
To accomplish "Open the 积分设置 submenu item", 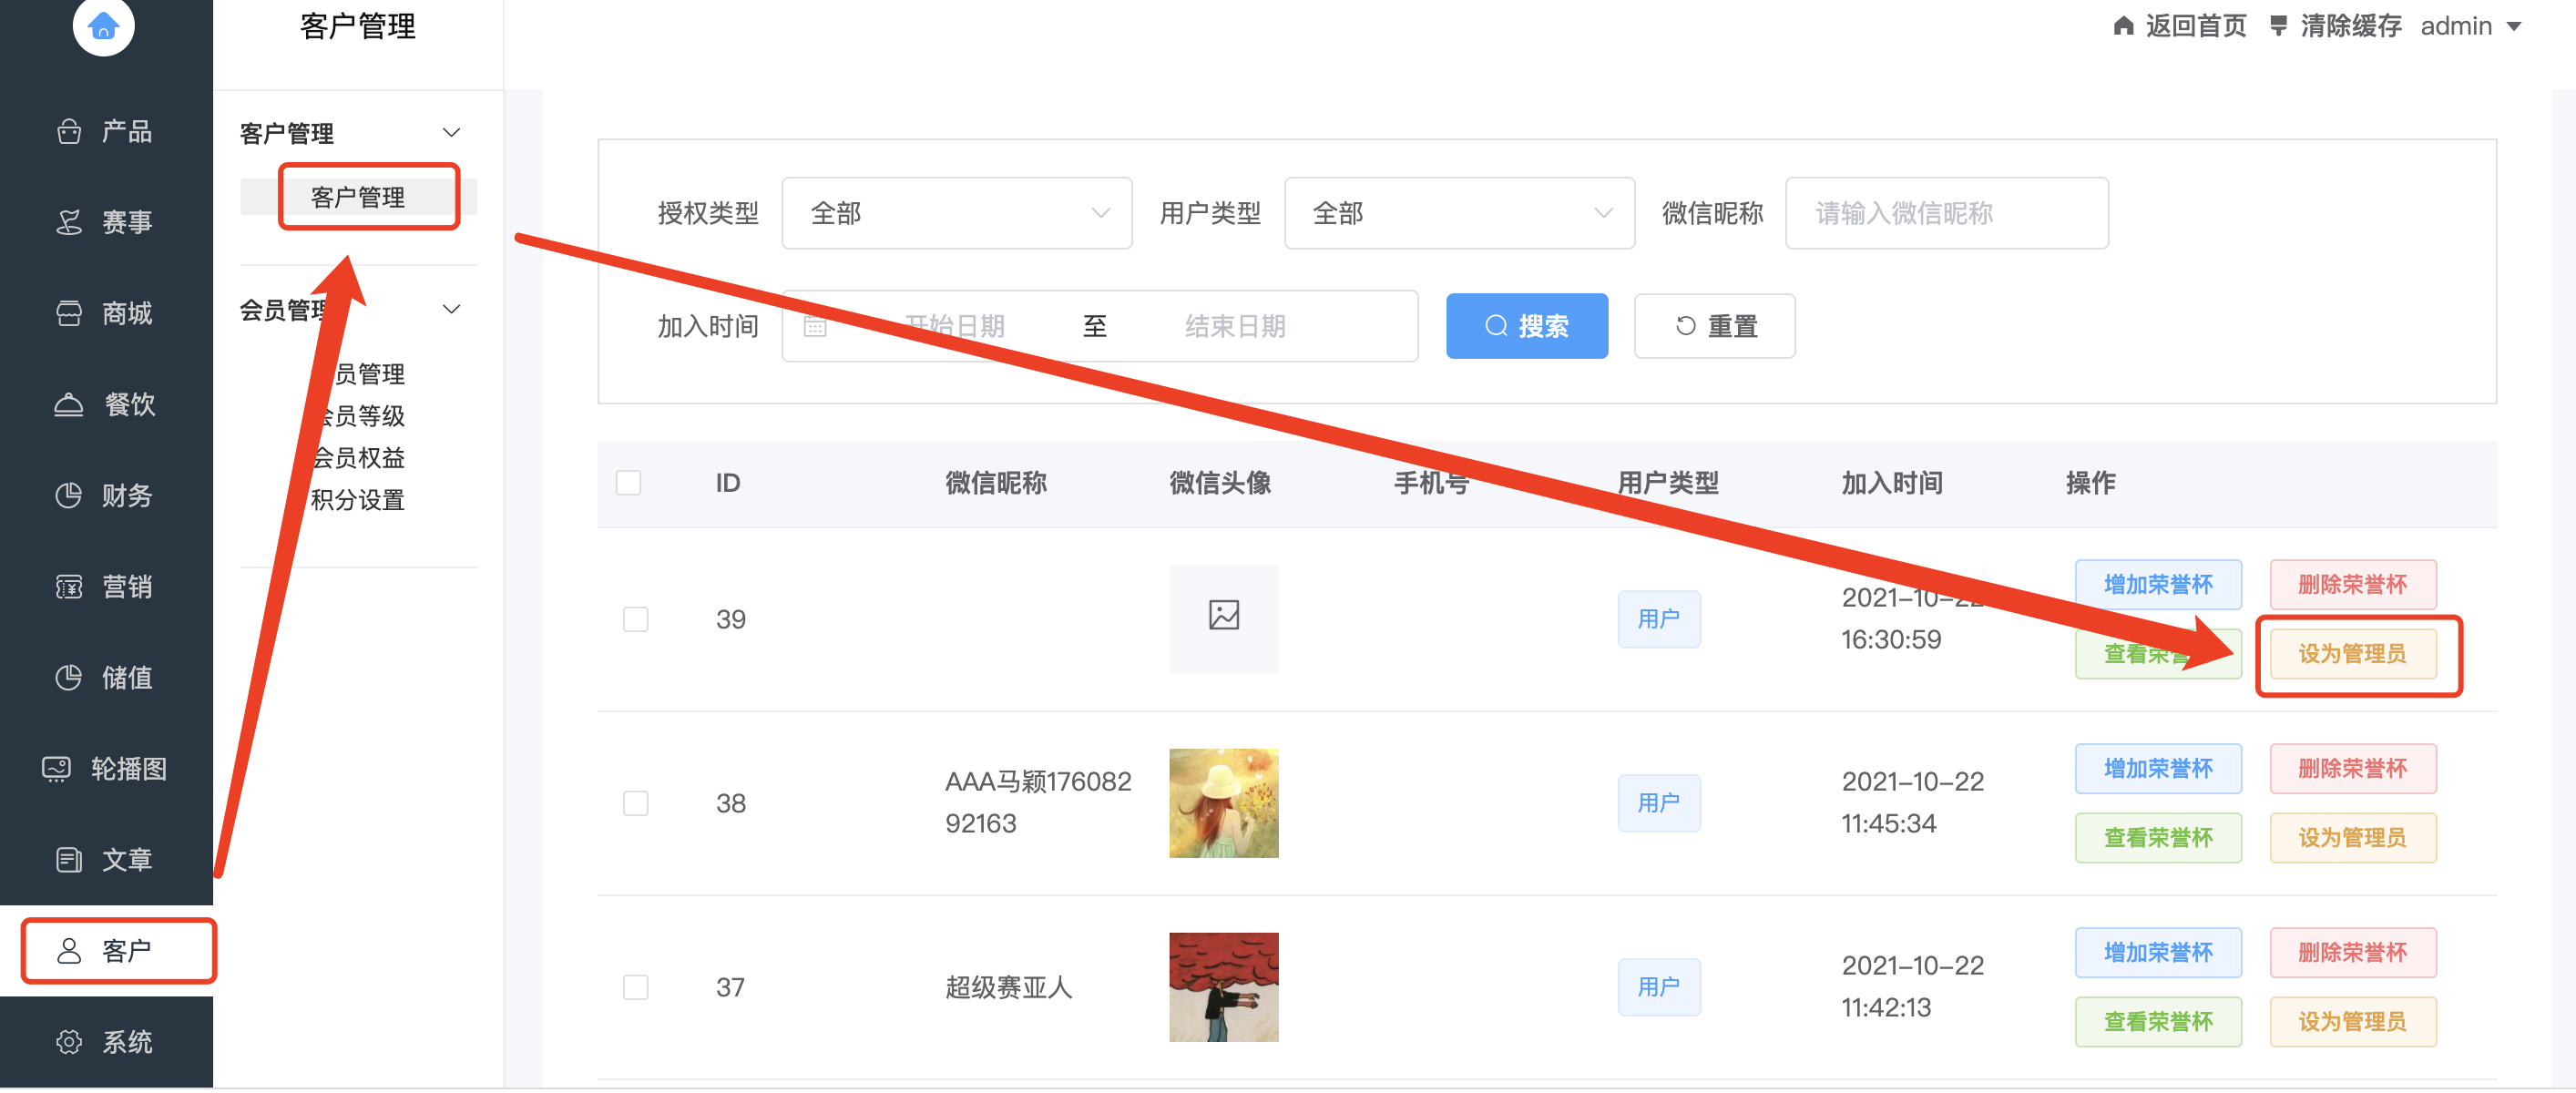I will point(358,500).
